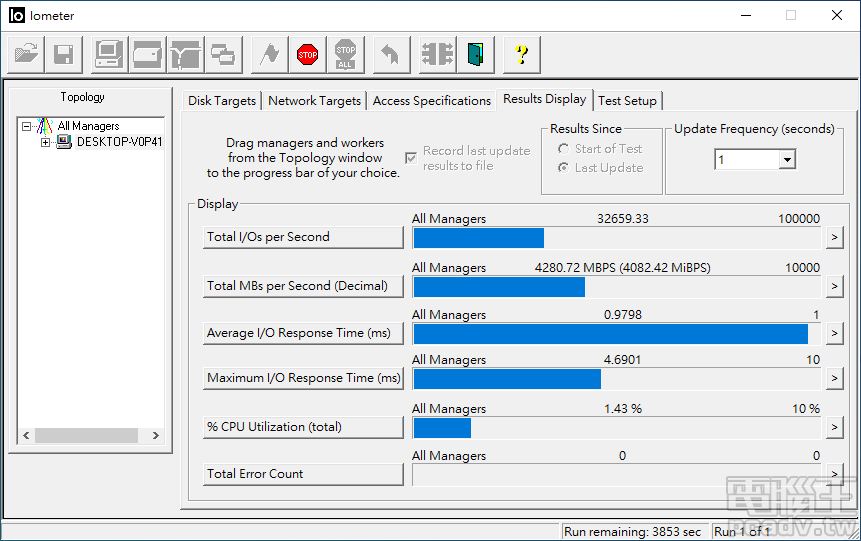Switch to Network Targets tab
The width and height of the screenshot is (861, 541).
click(x=315, y=101)
